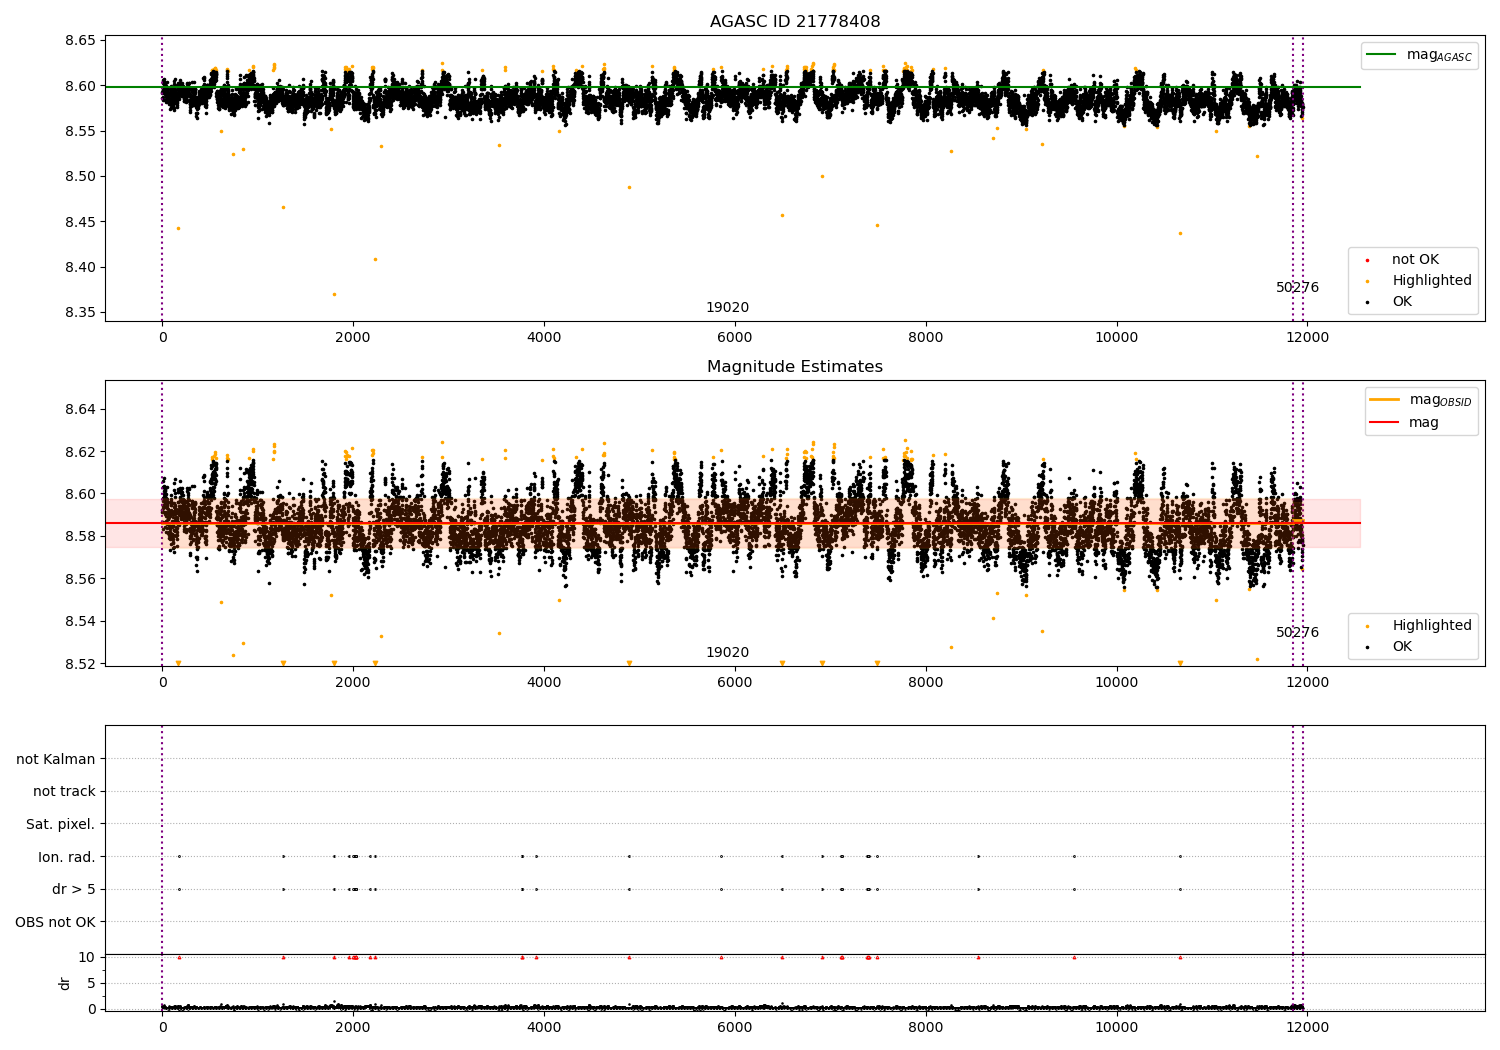This screenshot has width=1500, height=1050.
Task: Click the 6000 x-axis tick of bottom plot
Action: tap(735, 1028)
